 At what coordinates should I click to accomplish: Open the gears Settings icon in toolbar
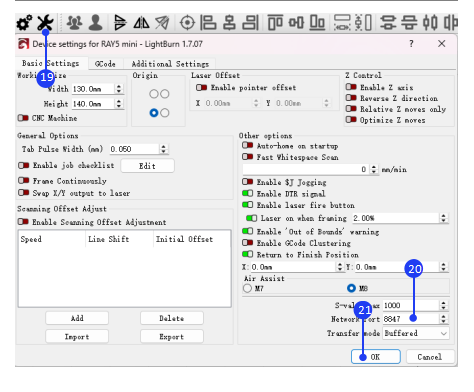click(24, 23)
